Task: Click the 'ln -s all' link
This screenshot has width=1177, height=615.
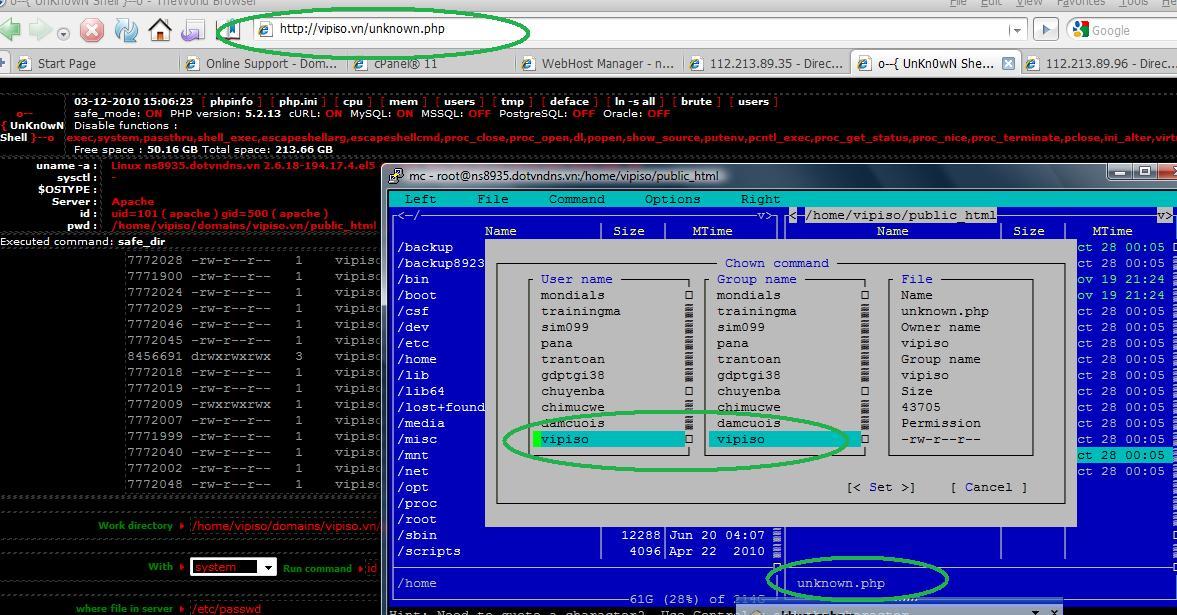Action: click(635, 101)
